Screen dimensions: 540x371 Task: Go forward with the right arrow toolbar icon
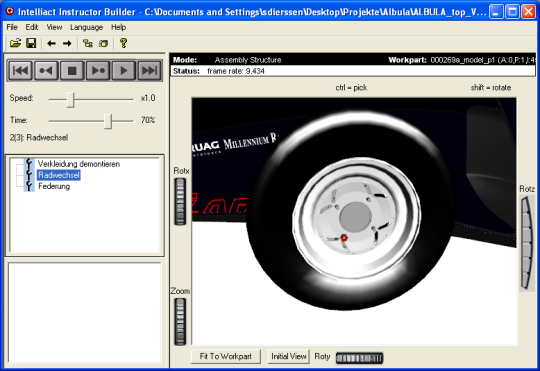[x=67, y=43]
